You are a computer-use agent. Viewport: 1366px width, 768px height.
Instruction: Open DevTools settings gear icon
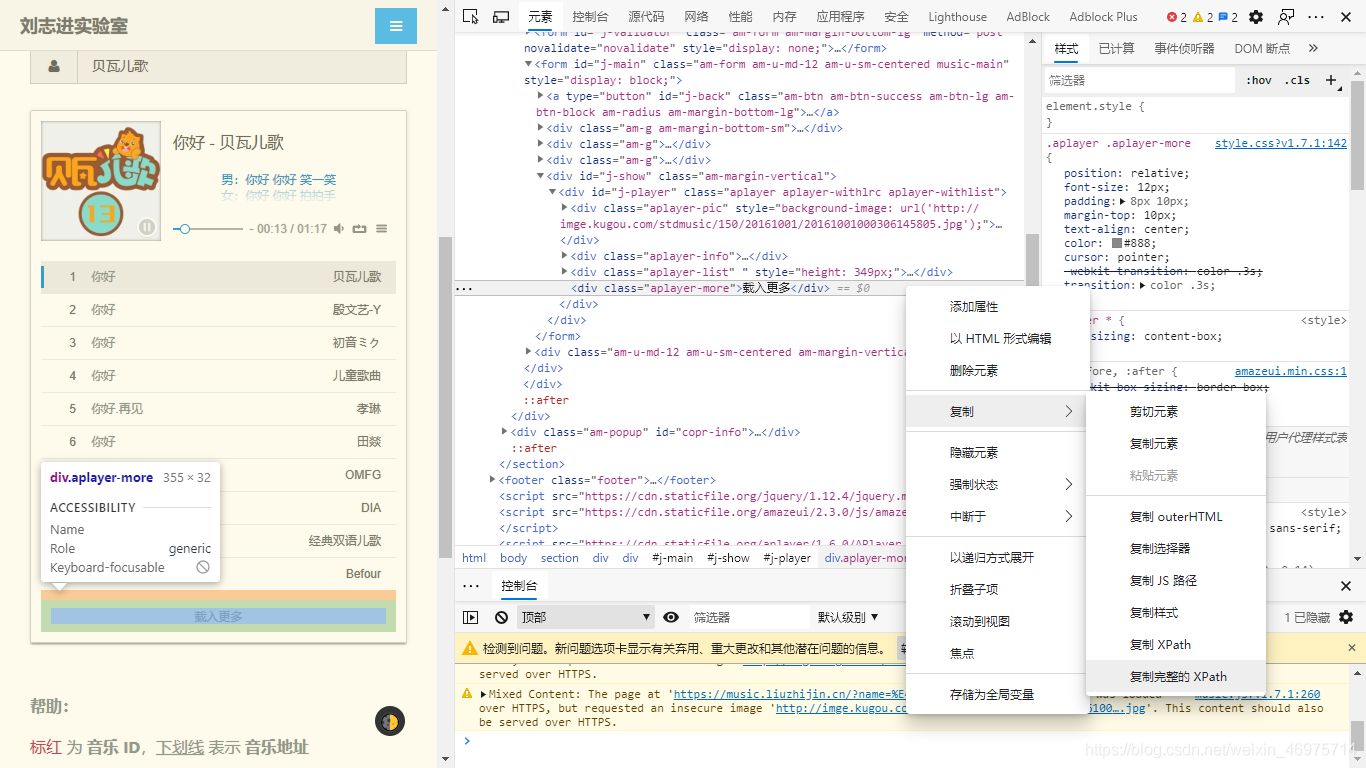pos(1256,16)
